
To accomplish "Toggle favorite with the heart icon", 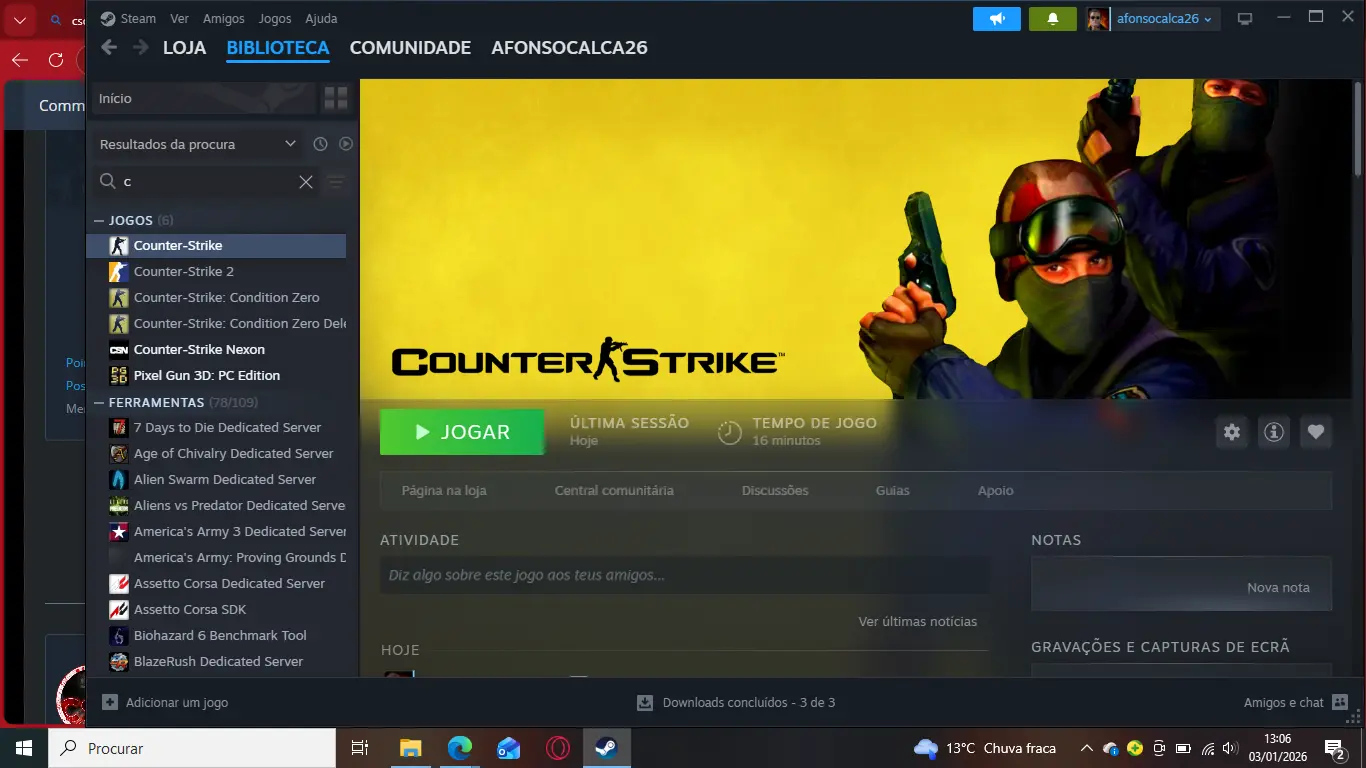I will (x=1316, y=432).
